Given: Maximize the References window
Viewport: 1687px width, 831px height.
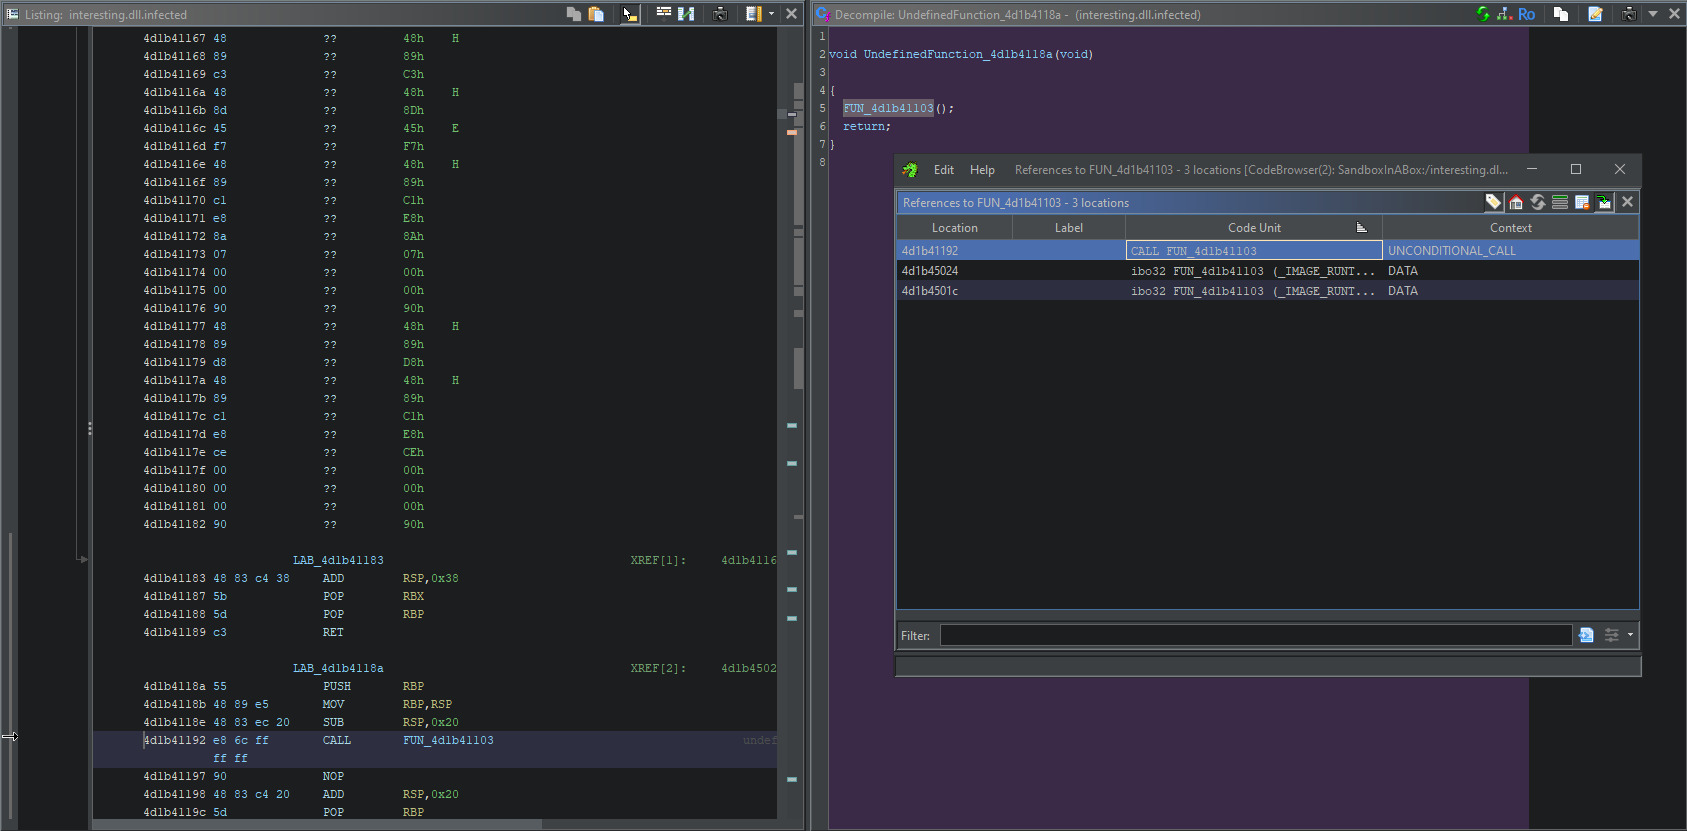Looking at the screenshot, I should [x=1576, y=169].
